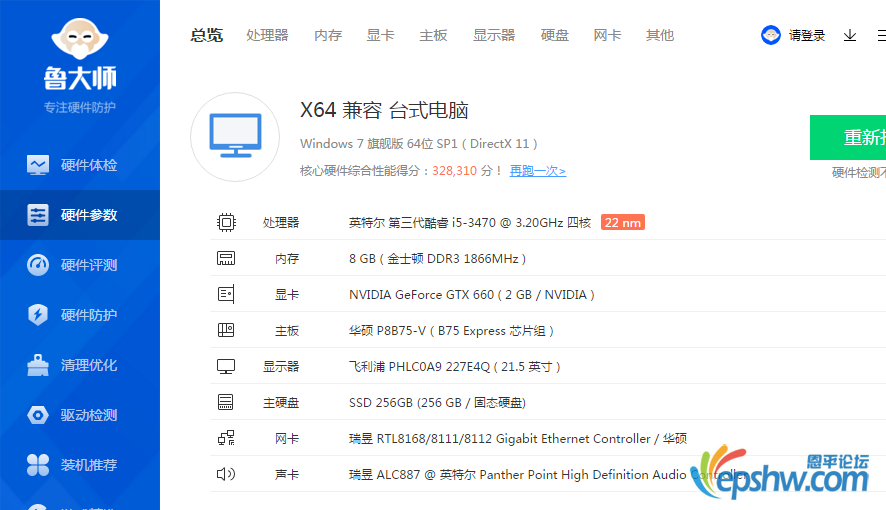
Task: Click 飞利浦 PHLC0A9 227E4Q text
Action: (x=454, y=367)
